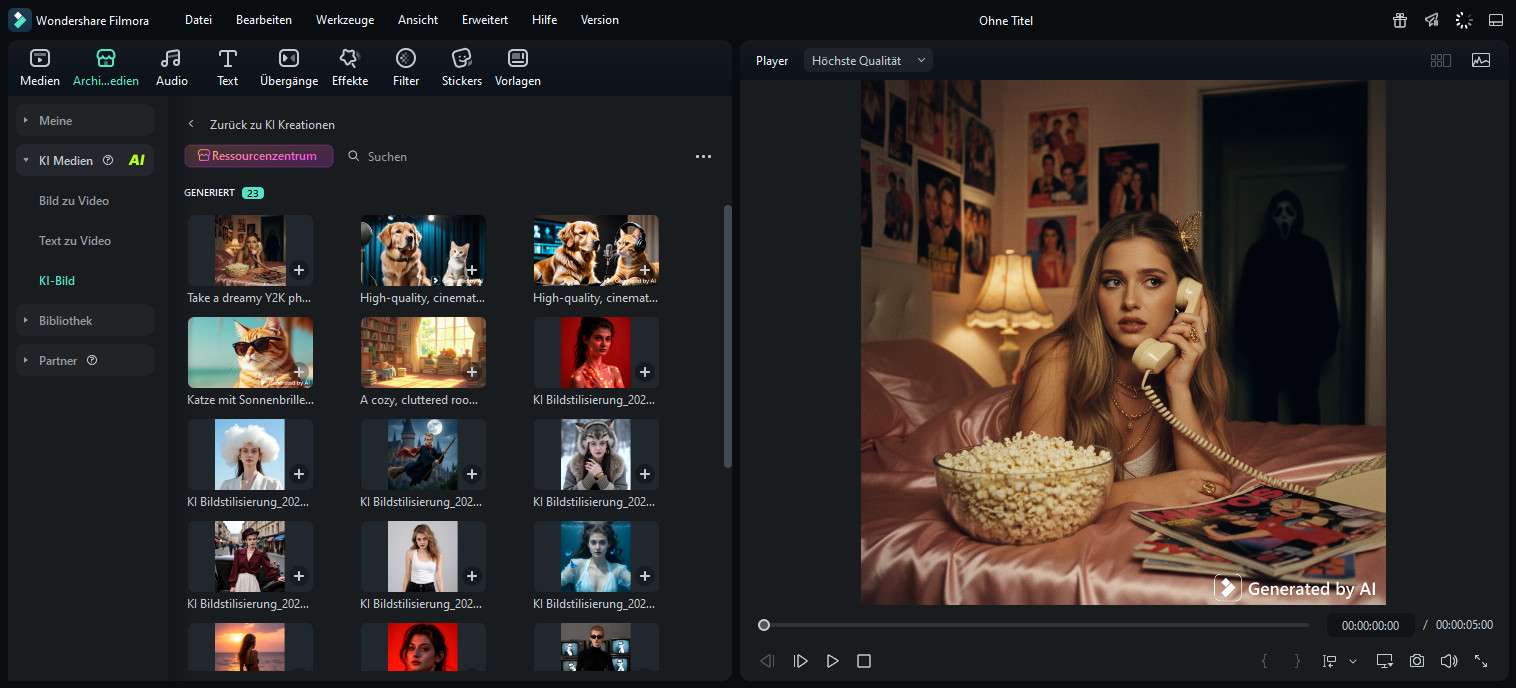
Task: Open the Audio library tab
Action: point(171,67)
